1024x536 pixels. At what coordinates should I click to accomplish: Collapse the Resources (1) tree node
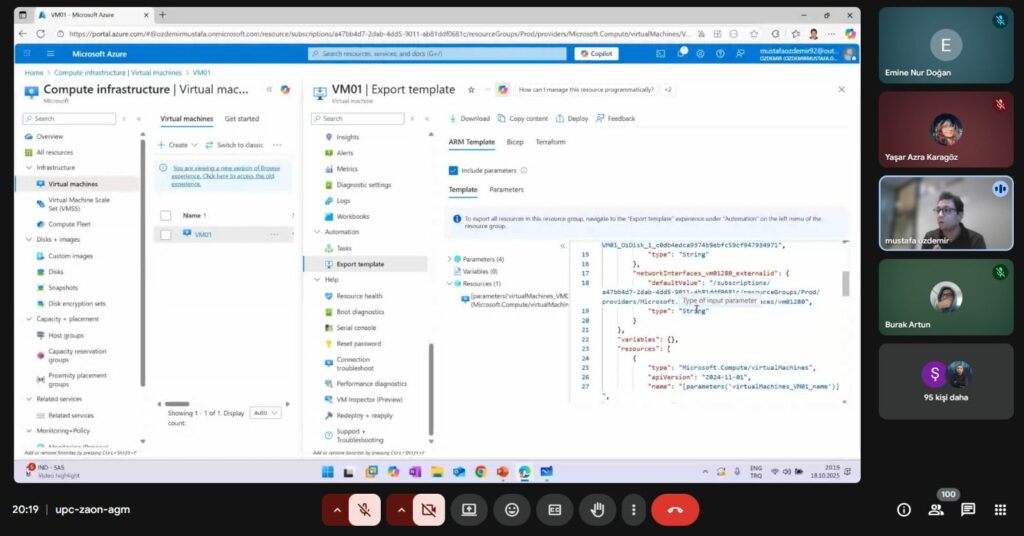click(x=450, y=283)
